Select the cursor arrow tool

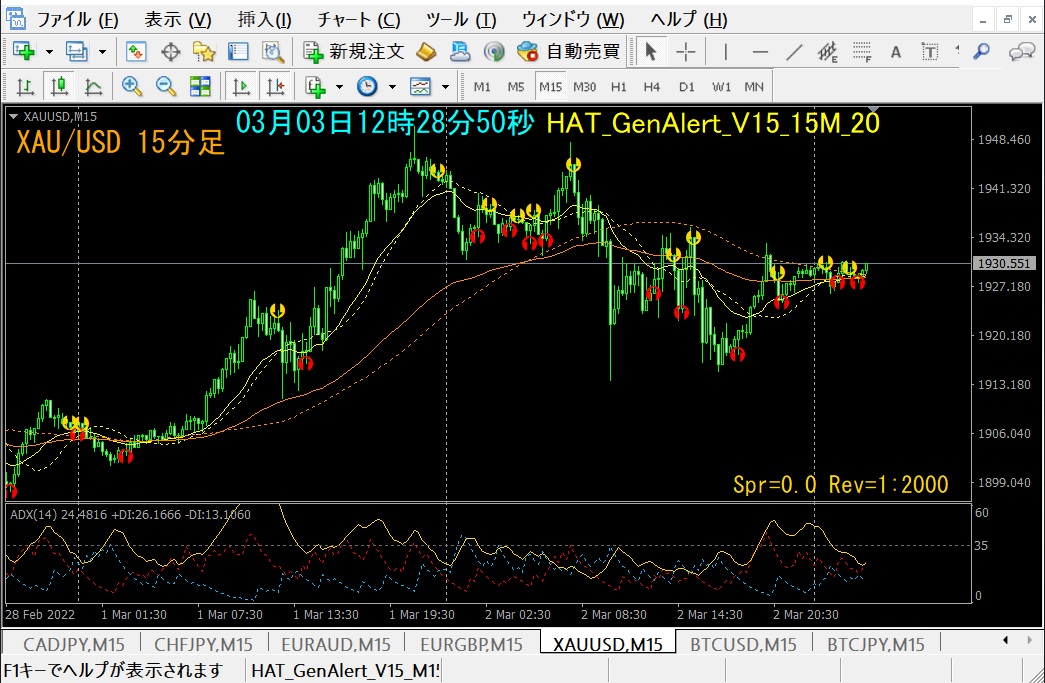651,51
